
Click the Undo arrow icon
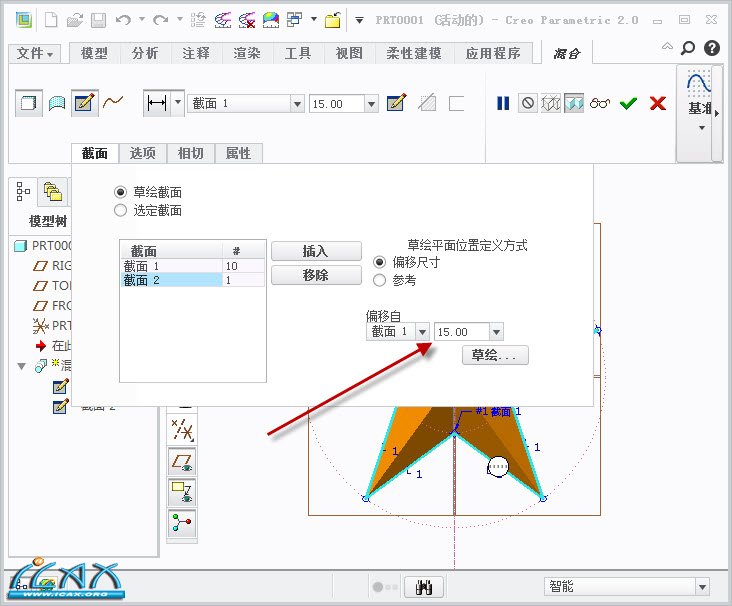tap(123, 20)
